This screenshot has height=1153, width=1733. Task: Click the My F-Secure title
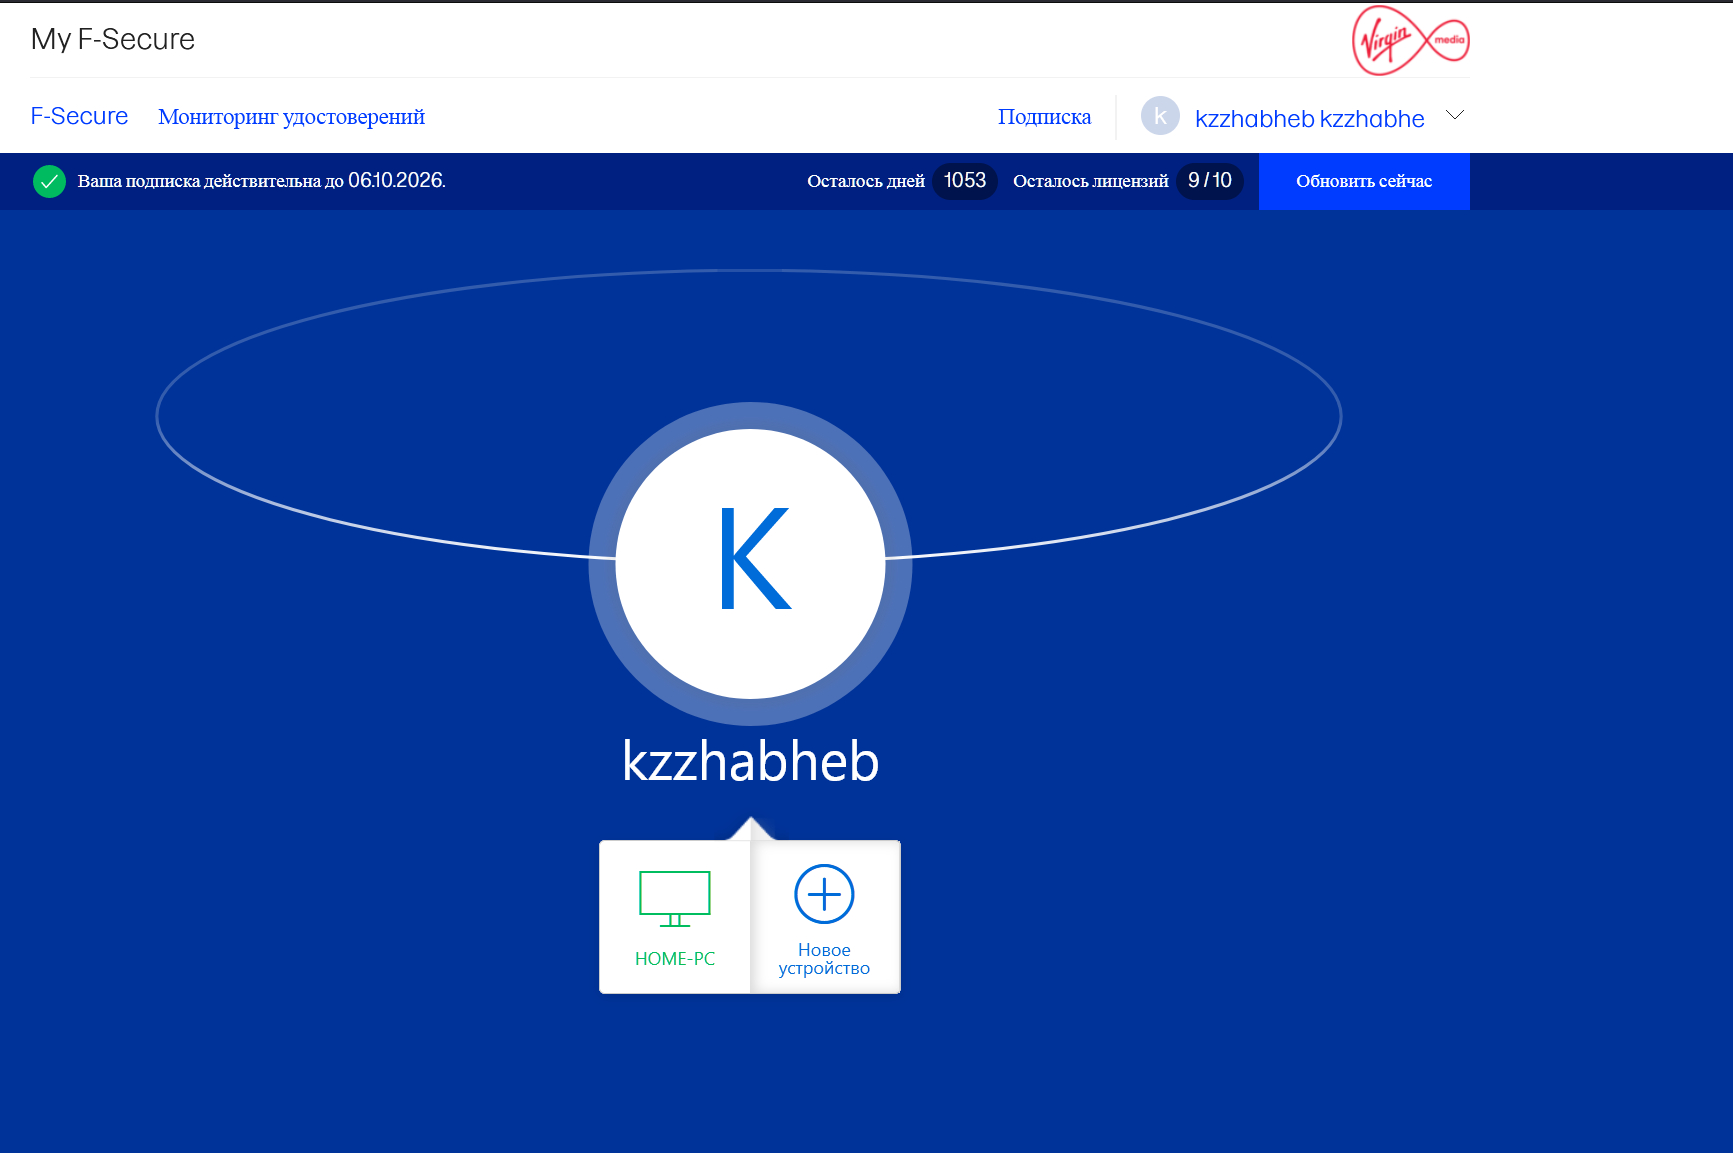click(113, 39)
